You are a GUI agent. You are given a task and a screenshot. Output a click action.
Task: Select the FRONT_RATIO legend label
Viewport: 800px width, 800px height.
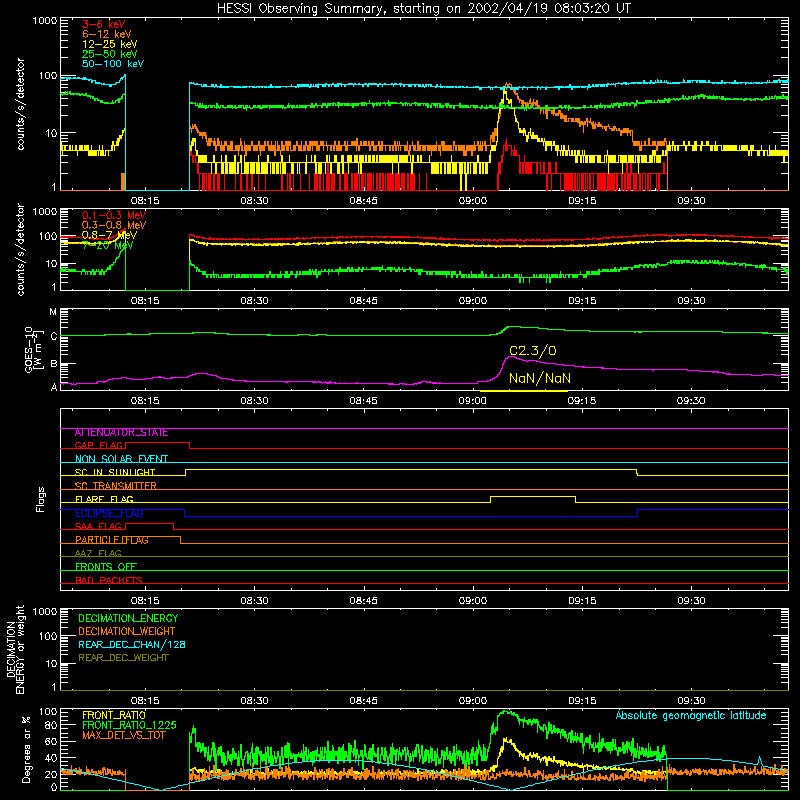[114, 715]
